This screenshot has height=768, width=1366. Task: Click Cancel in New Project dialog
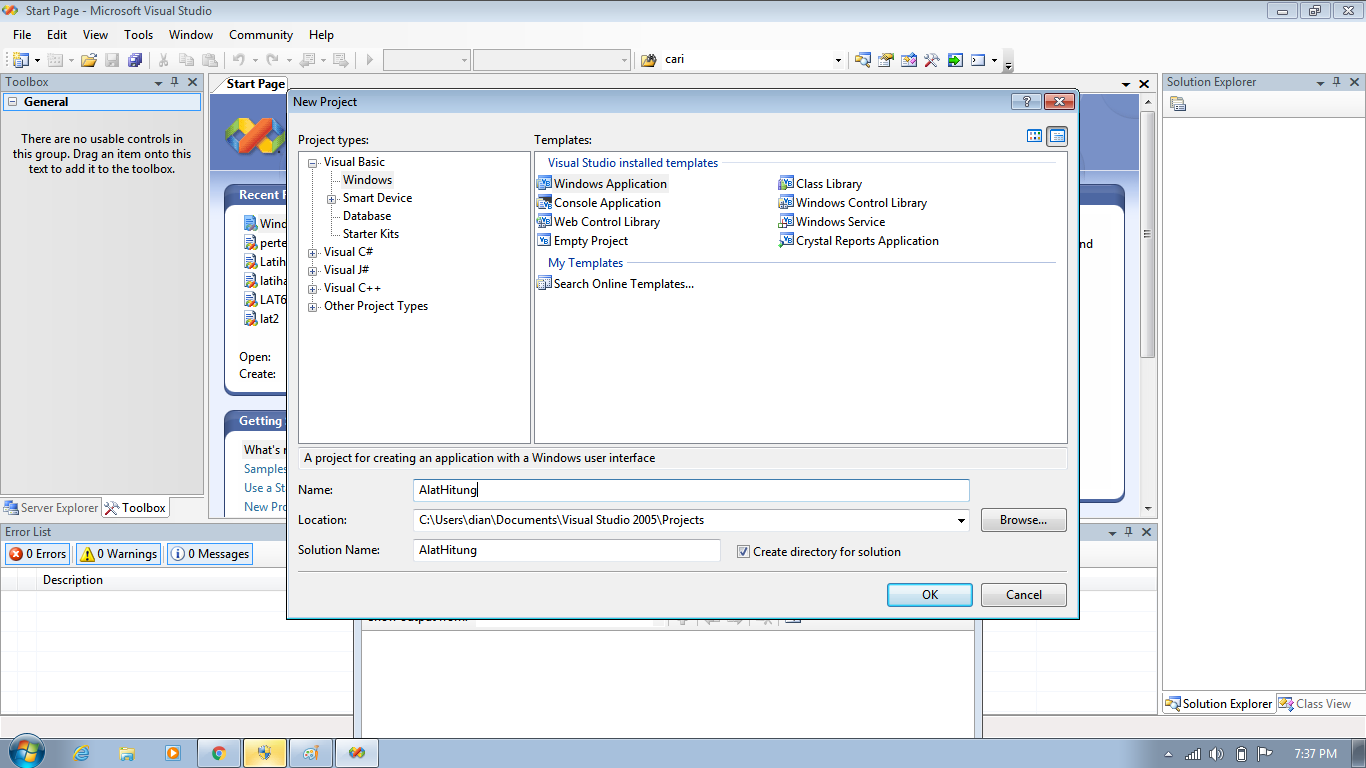[x=1024, y=595]
